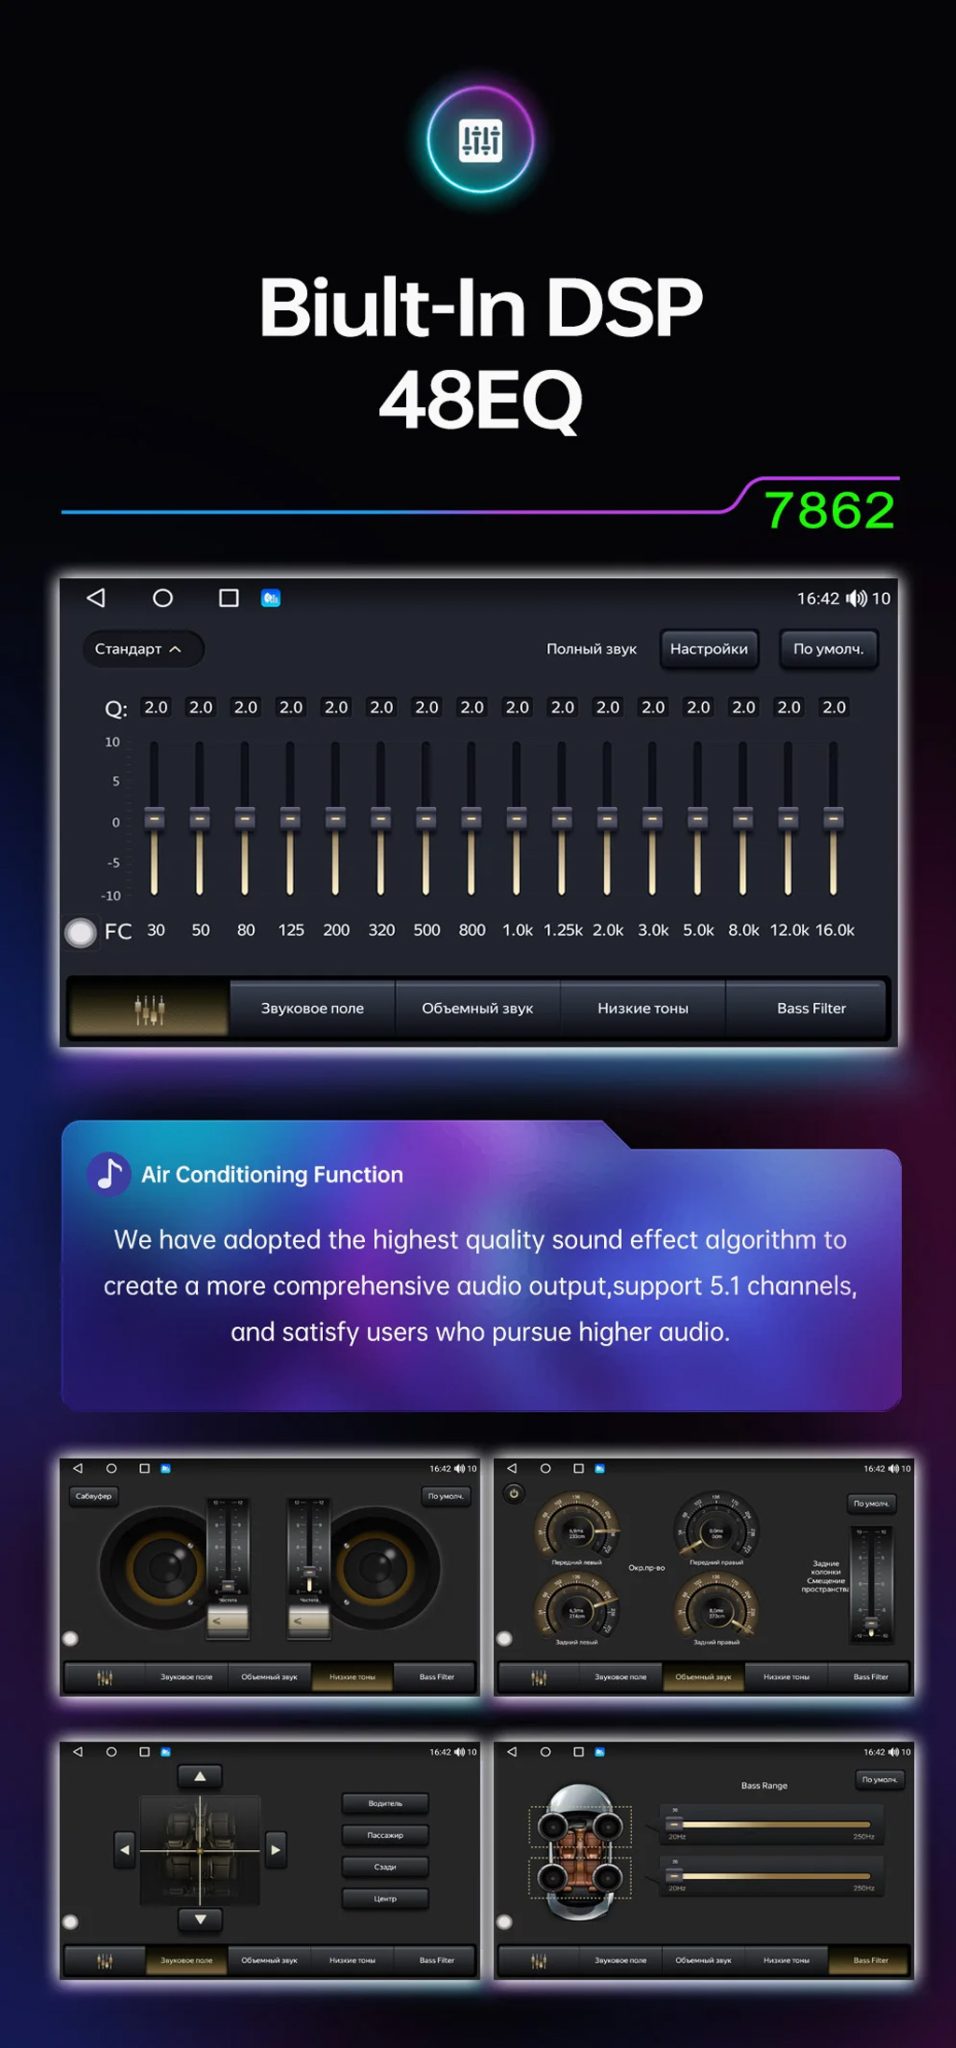The width and height of the screenshot is (956, 2048).
Task: Tap the Задний правый dial
Action: click(716, 1608)
